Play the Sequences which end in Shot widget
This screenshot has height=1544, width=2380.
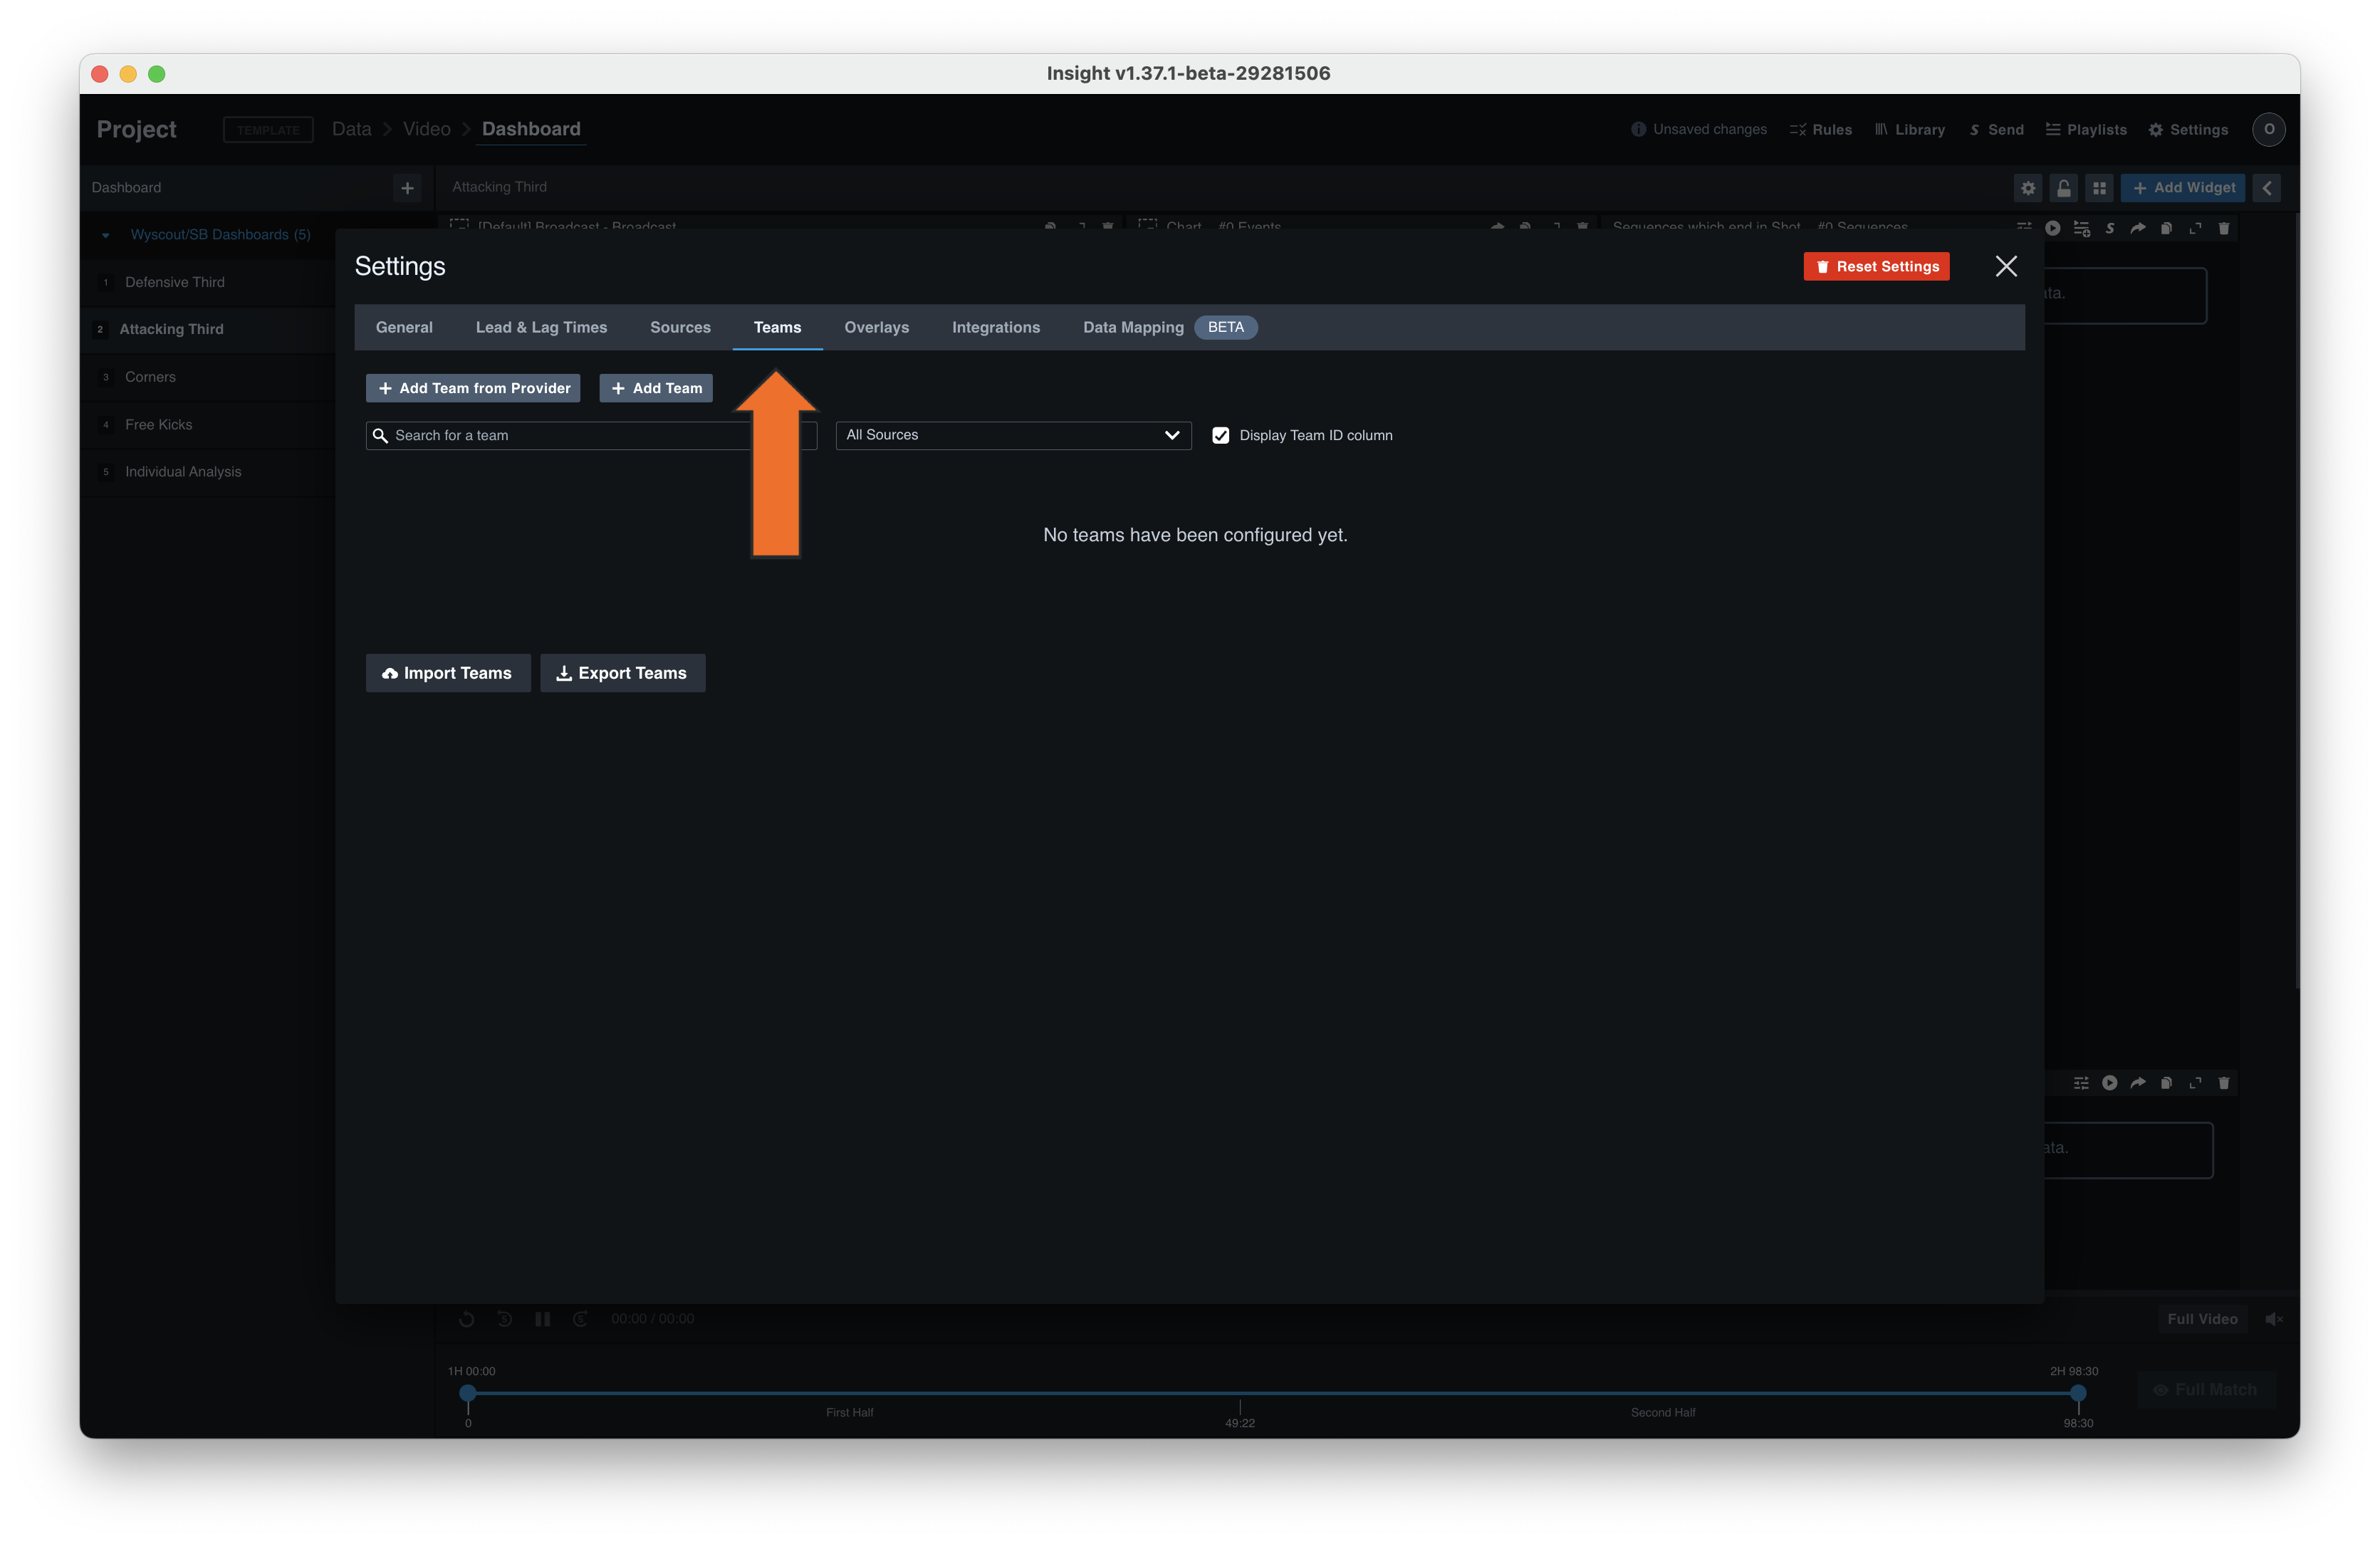coord(2052,228)
